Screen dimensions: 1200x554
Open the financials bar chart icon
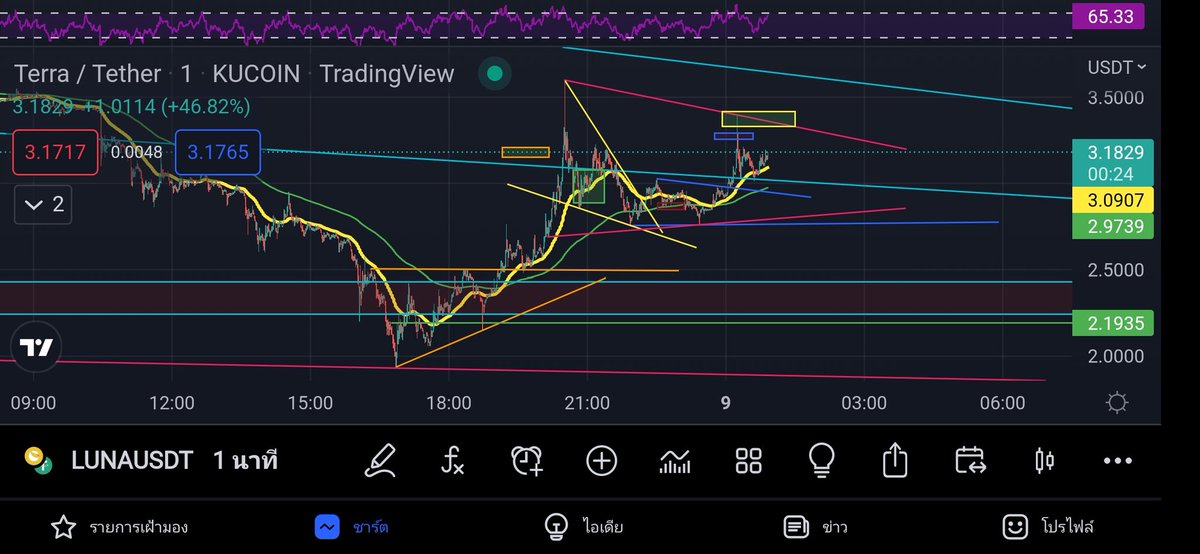point(675,461)
